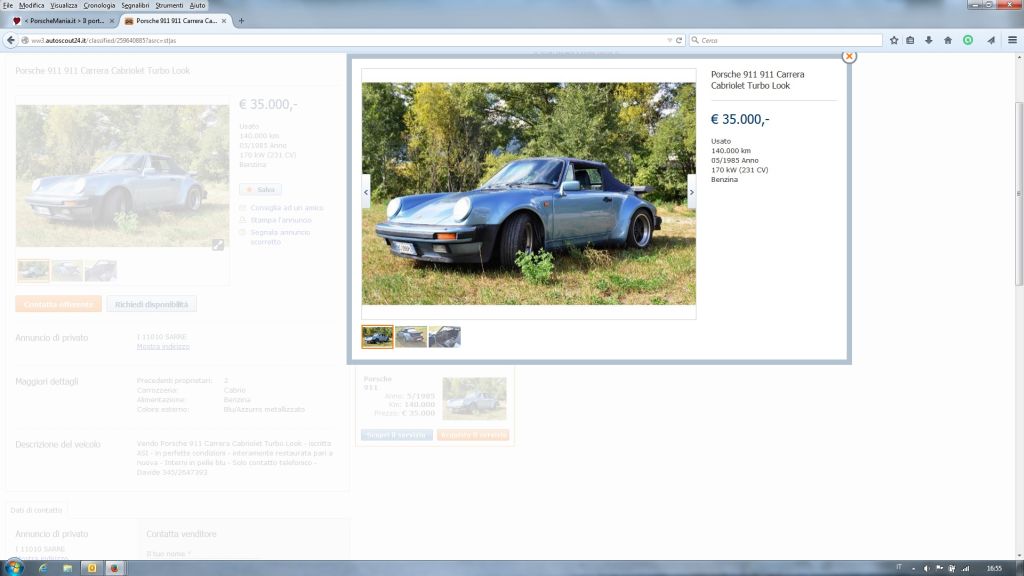Open the Modifica menu
This screenshot has width=1024, height=576.
[31, 5]
